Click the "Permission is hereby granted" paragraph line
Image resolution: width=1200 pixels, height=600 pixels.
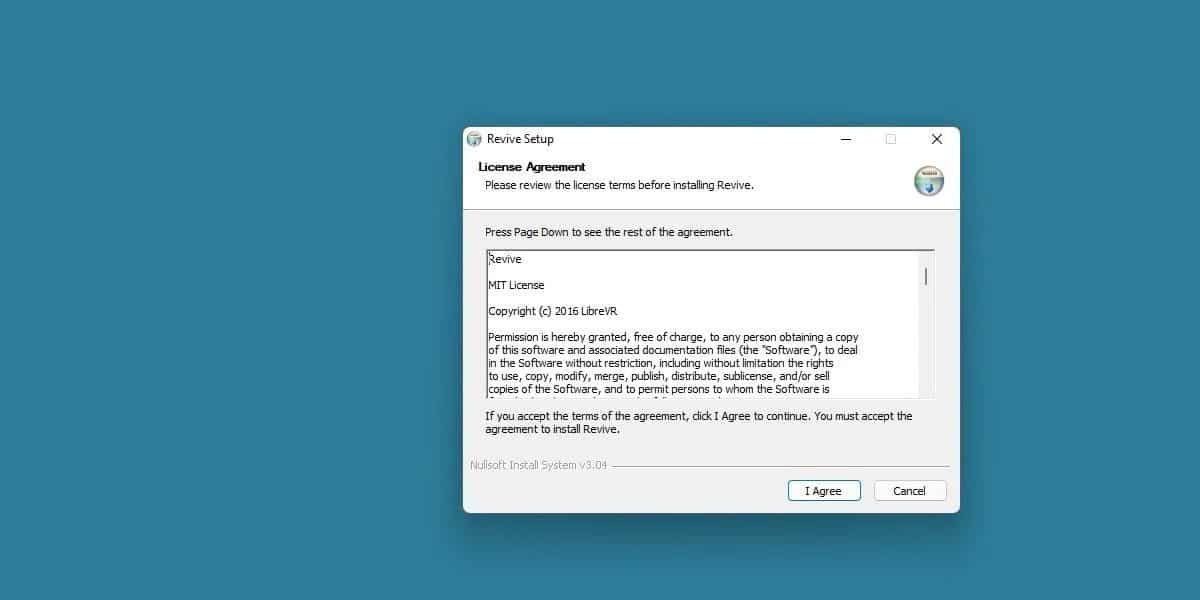pos(673,337)
